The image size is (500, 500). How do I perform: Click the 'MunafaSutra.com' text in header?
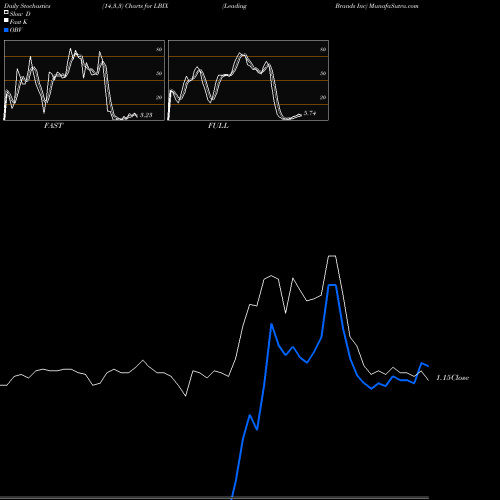pos(393,6)
